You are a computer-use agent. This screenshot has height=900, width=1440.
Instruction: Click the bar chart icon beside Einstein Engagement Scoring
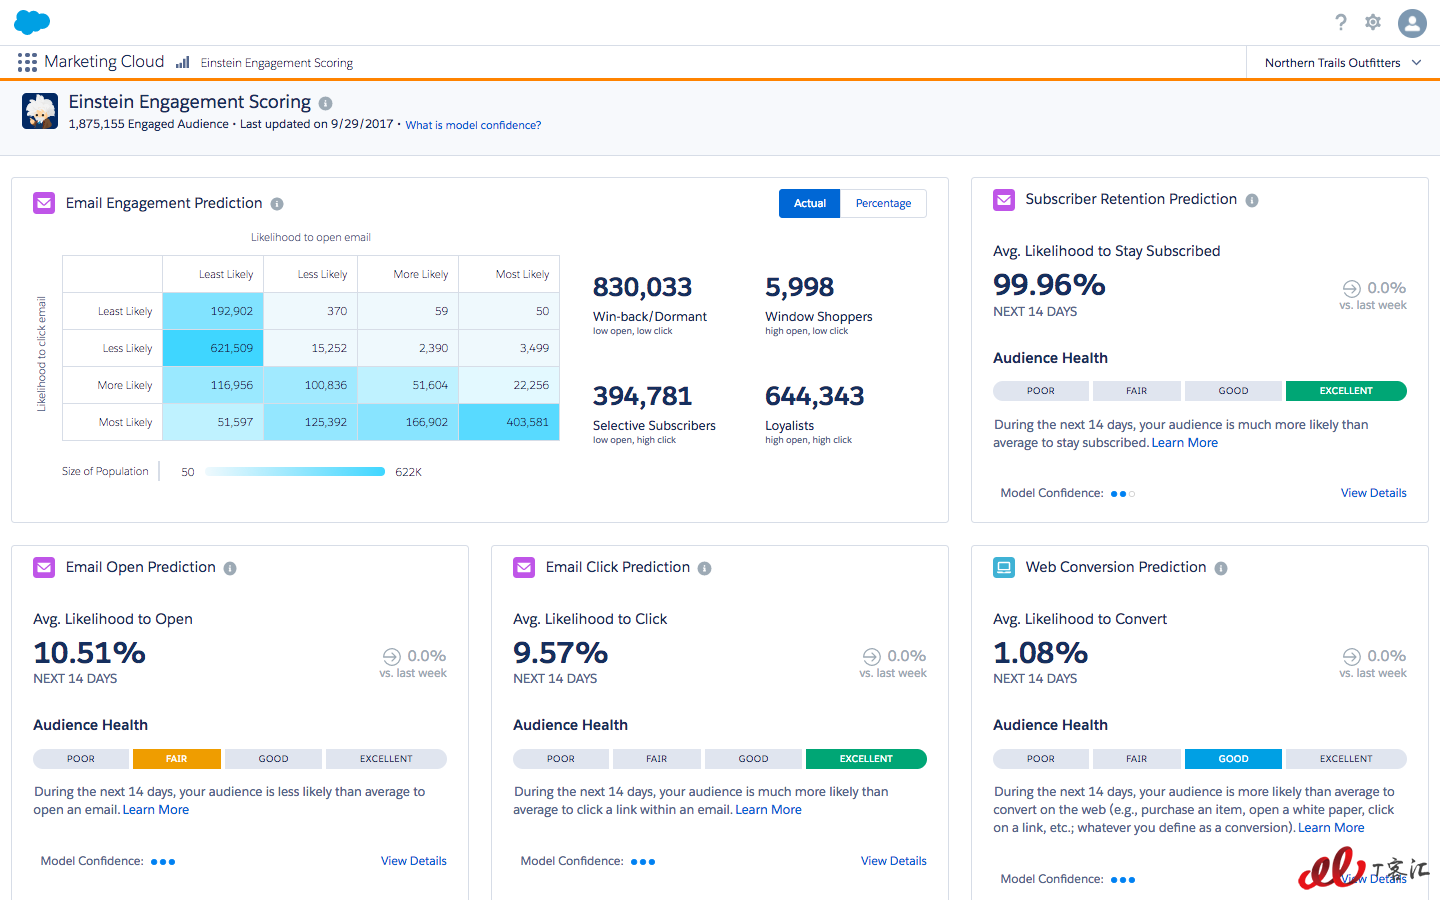coord(183,62)
